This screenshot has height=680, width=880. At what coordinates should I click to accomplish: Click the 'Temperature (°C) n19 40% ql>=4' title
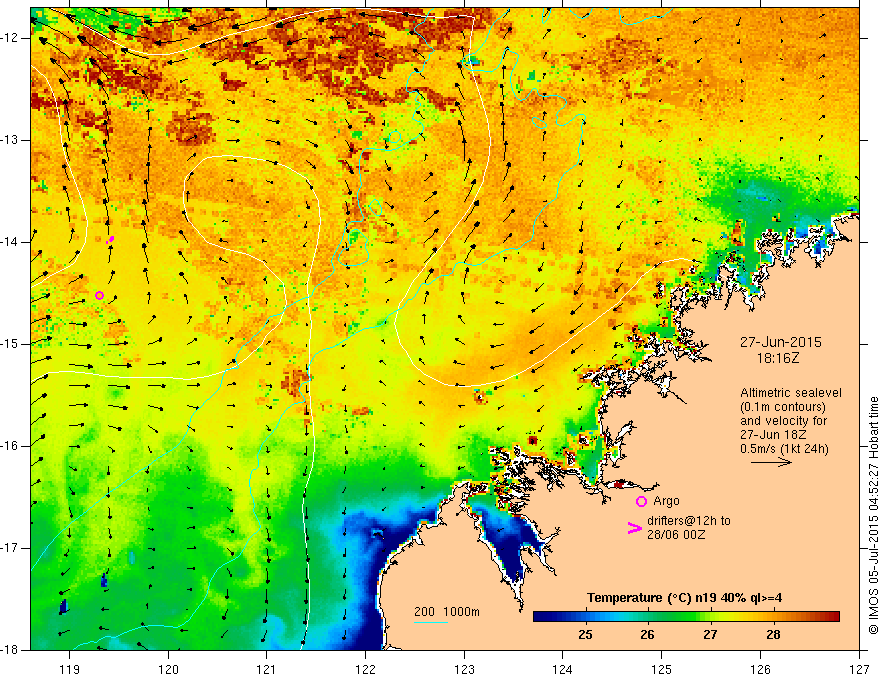pyautogui.click(x=684, y=598)
